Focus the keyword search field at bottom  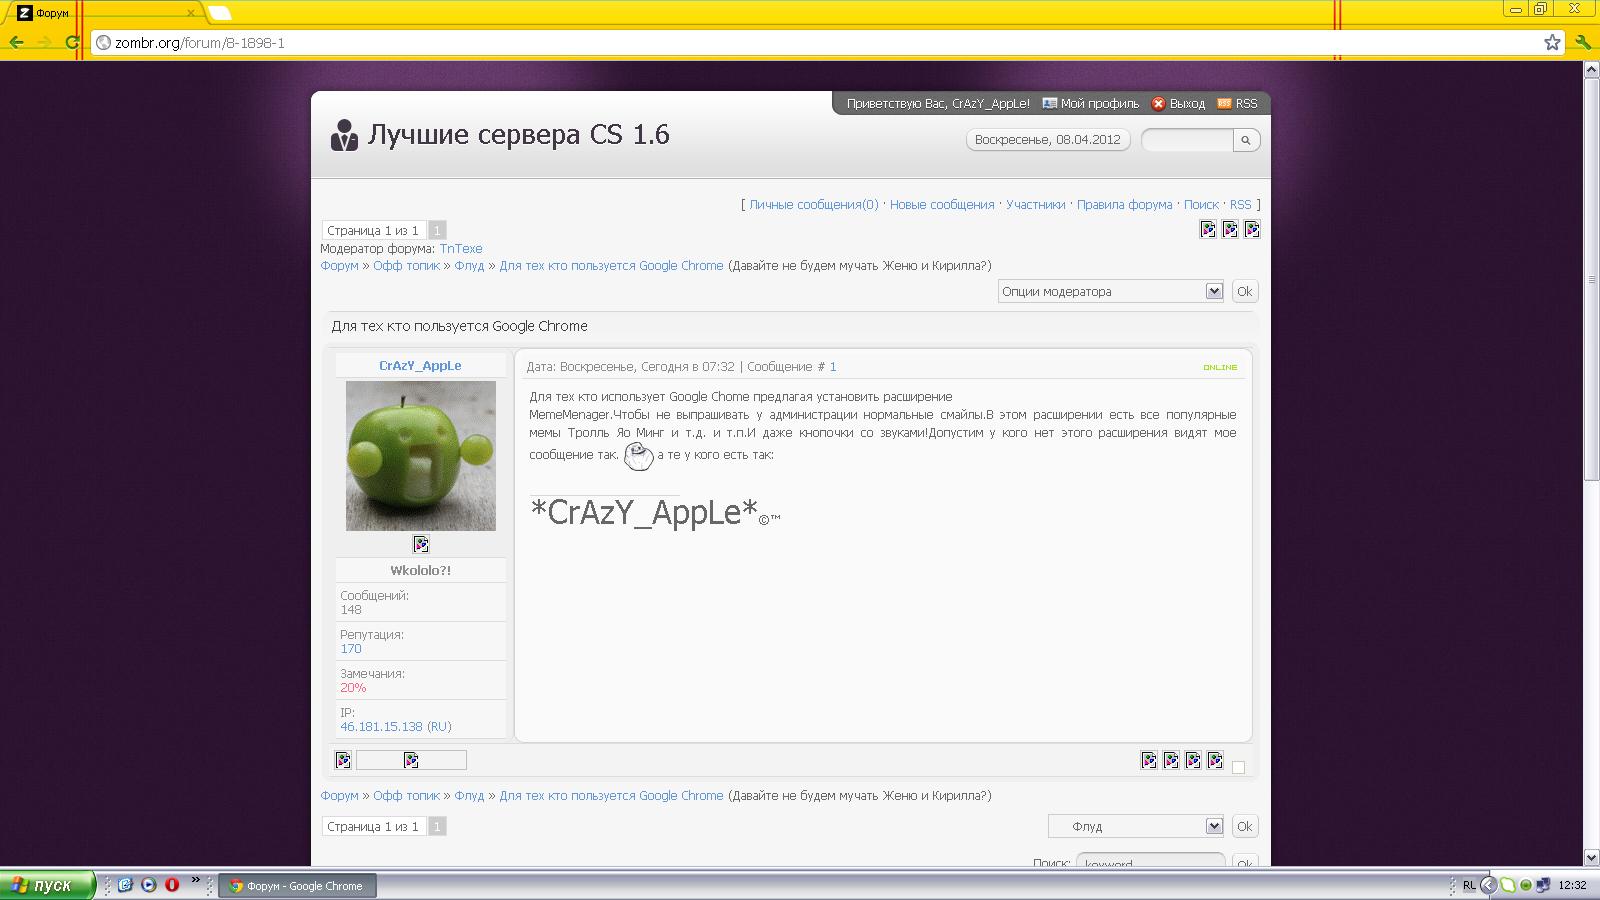click(x=1150, y=862)
